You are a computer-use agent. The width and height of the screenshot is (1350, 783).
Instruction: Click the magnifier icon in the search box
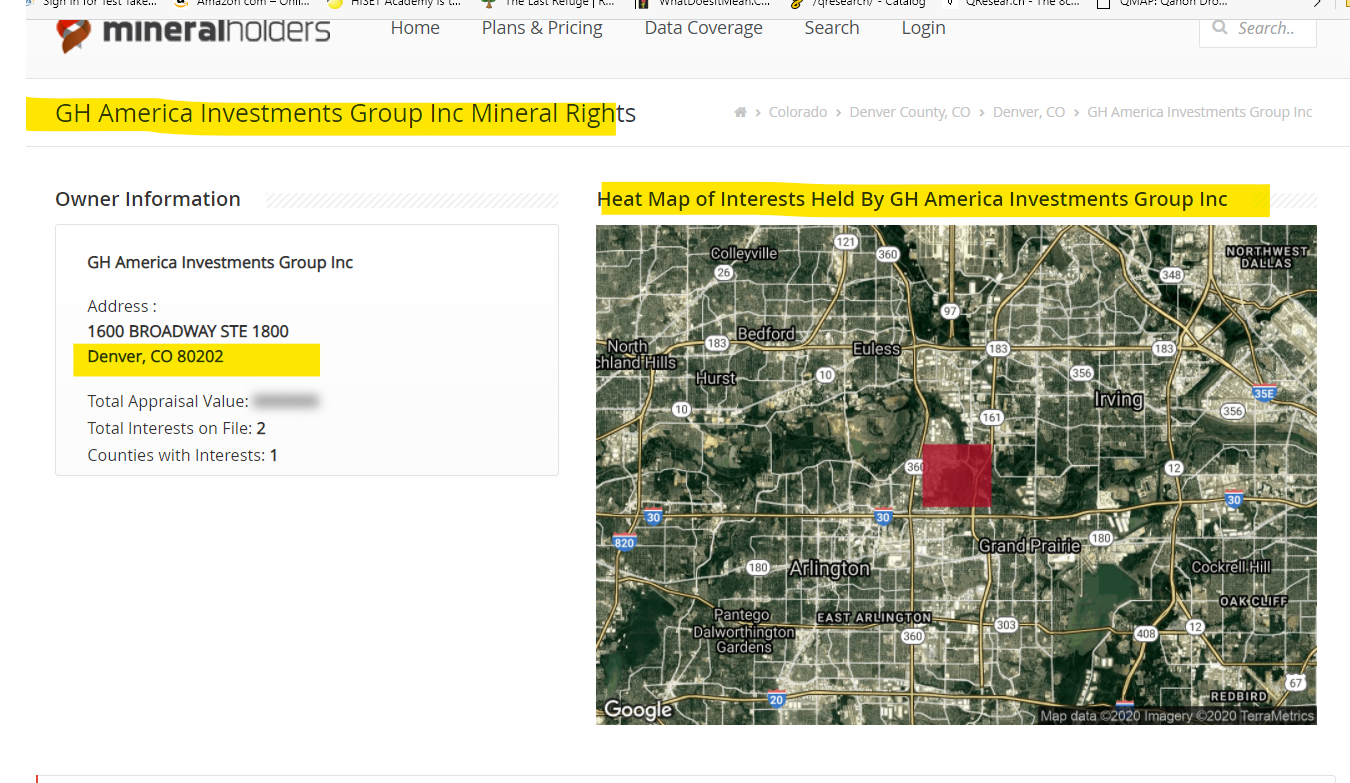(x=1220, y=28)
